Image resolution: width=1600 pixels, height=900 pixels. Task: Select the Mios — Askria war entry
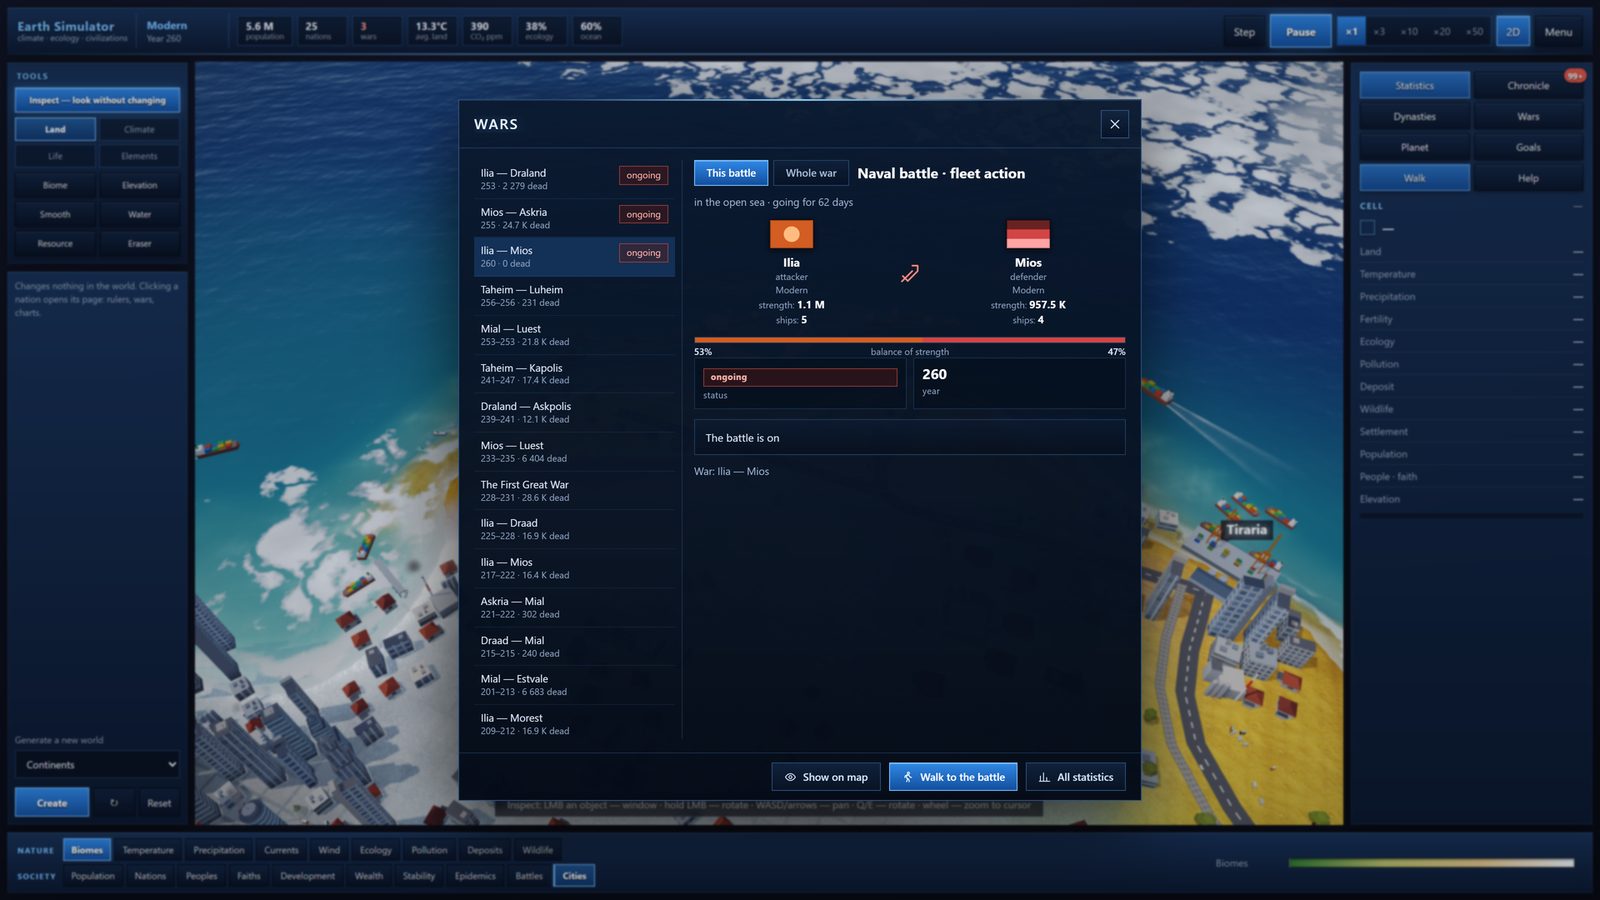pos(574,218)
